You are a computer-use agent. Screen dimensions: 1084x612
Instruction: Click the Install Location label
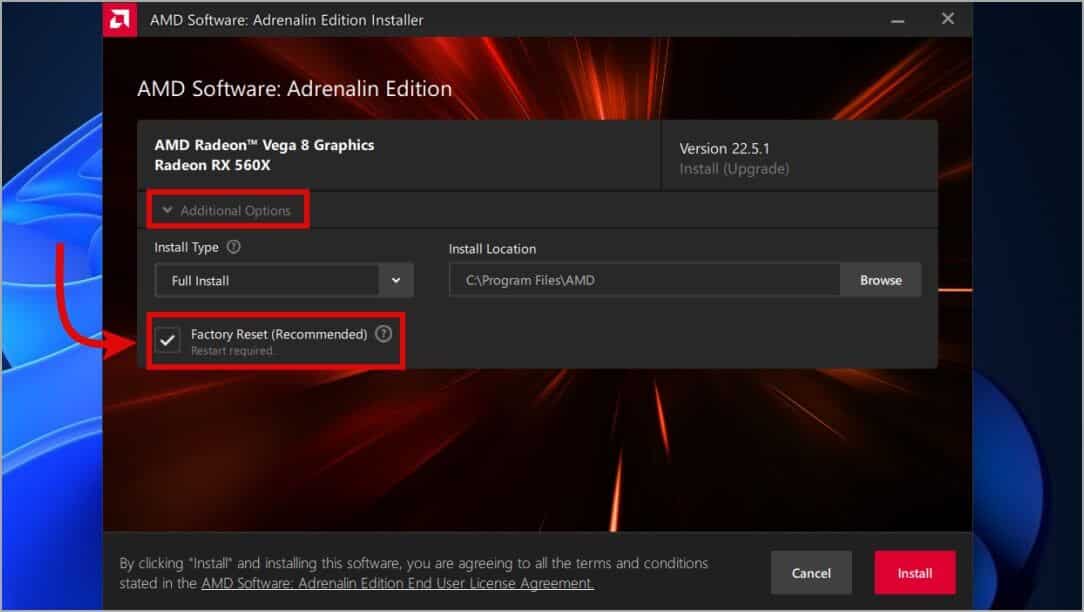492,249
